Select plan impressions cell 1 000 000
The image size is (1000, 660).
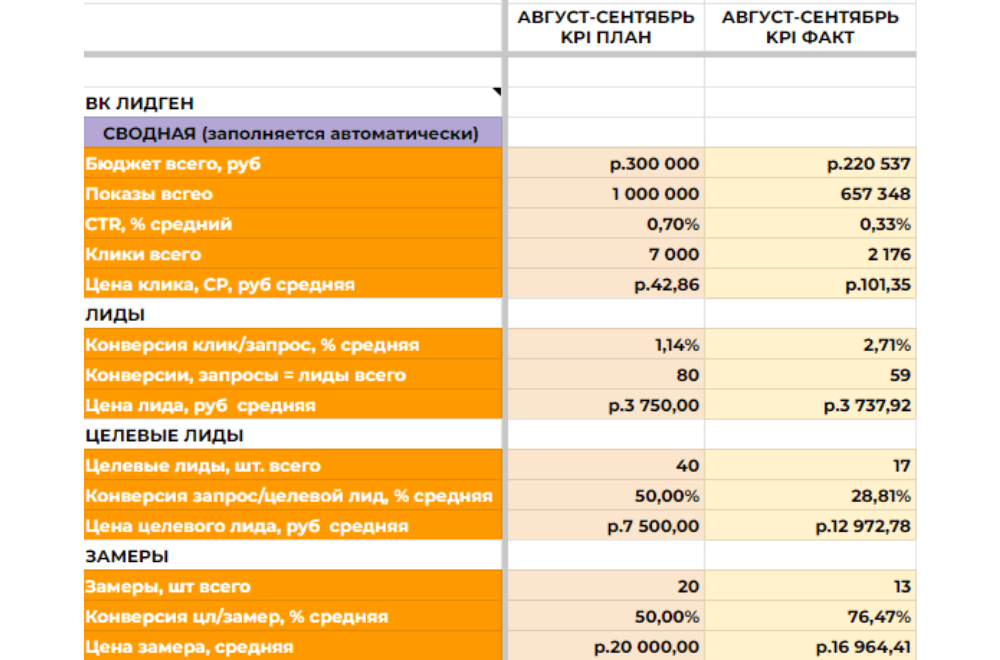coord(606,193)
